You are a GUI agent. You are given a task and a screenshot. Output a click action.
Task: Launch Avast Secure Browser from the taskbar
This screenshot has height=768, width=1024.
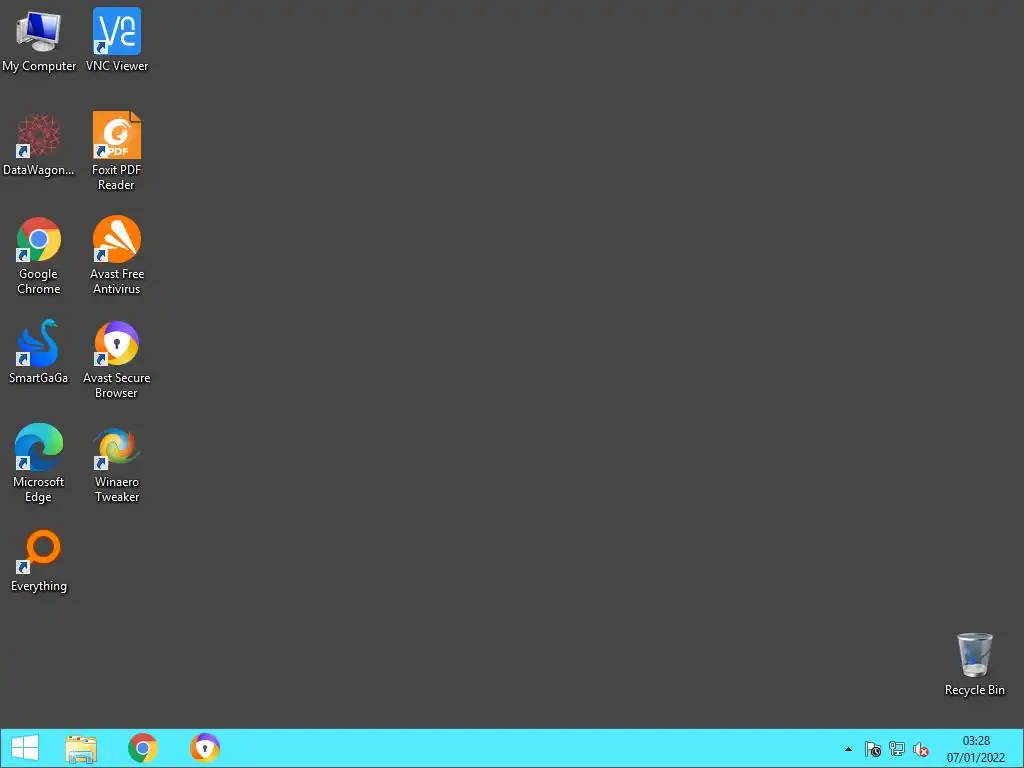click(x=204, y=748)
